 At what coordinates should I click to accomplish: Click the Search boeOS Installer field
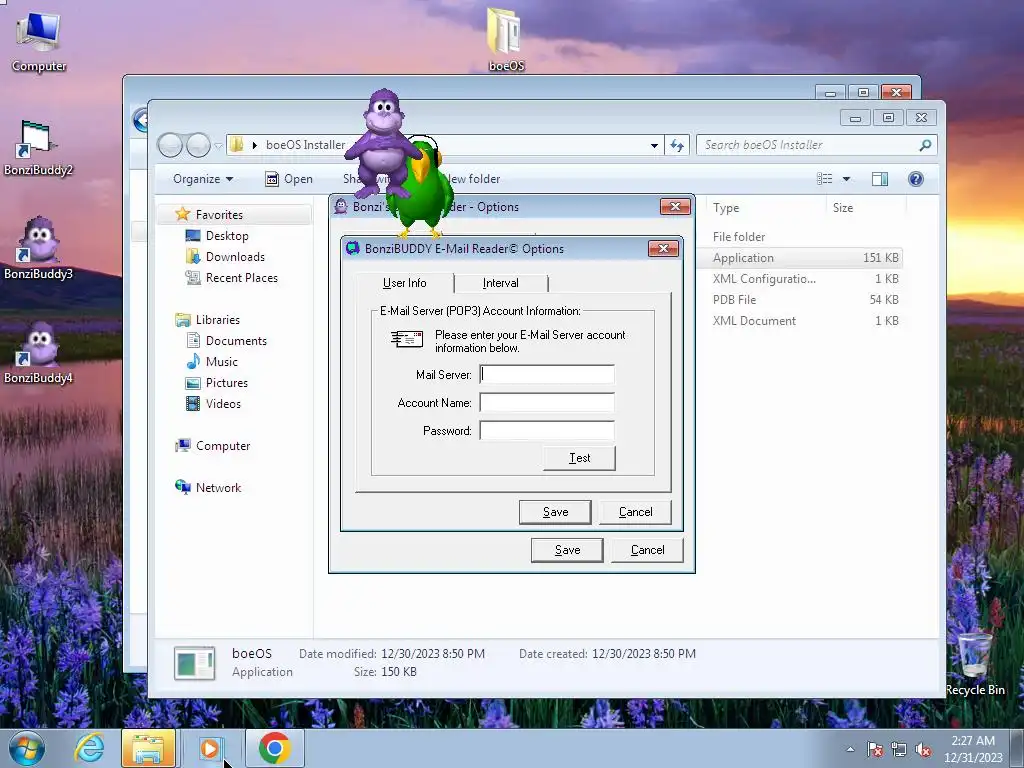point(816,145)
